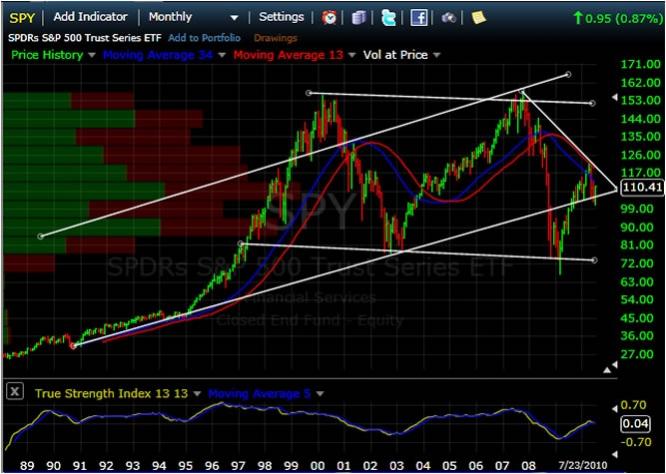Share chart via Twitter icon

tap(388, 17)
